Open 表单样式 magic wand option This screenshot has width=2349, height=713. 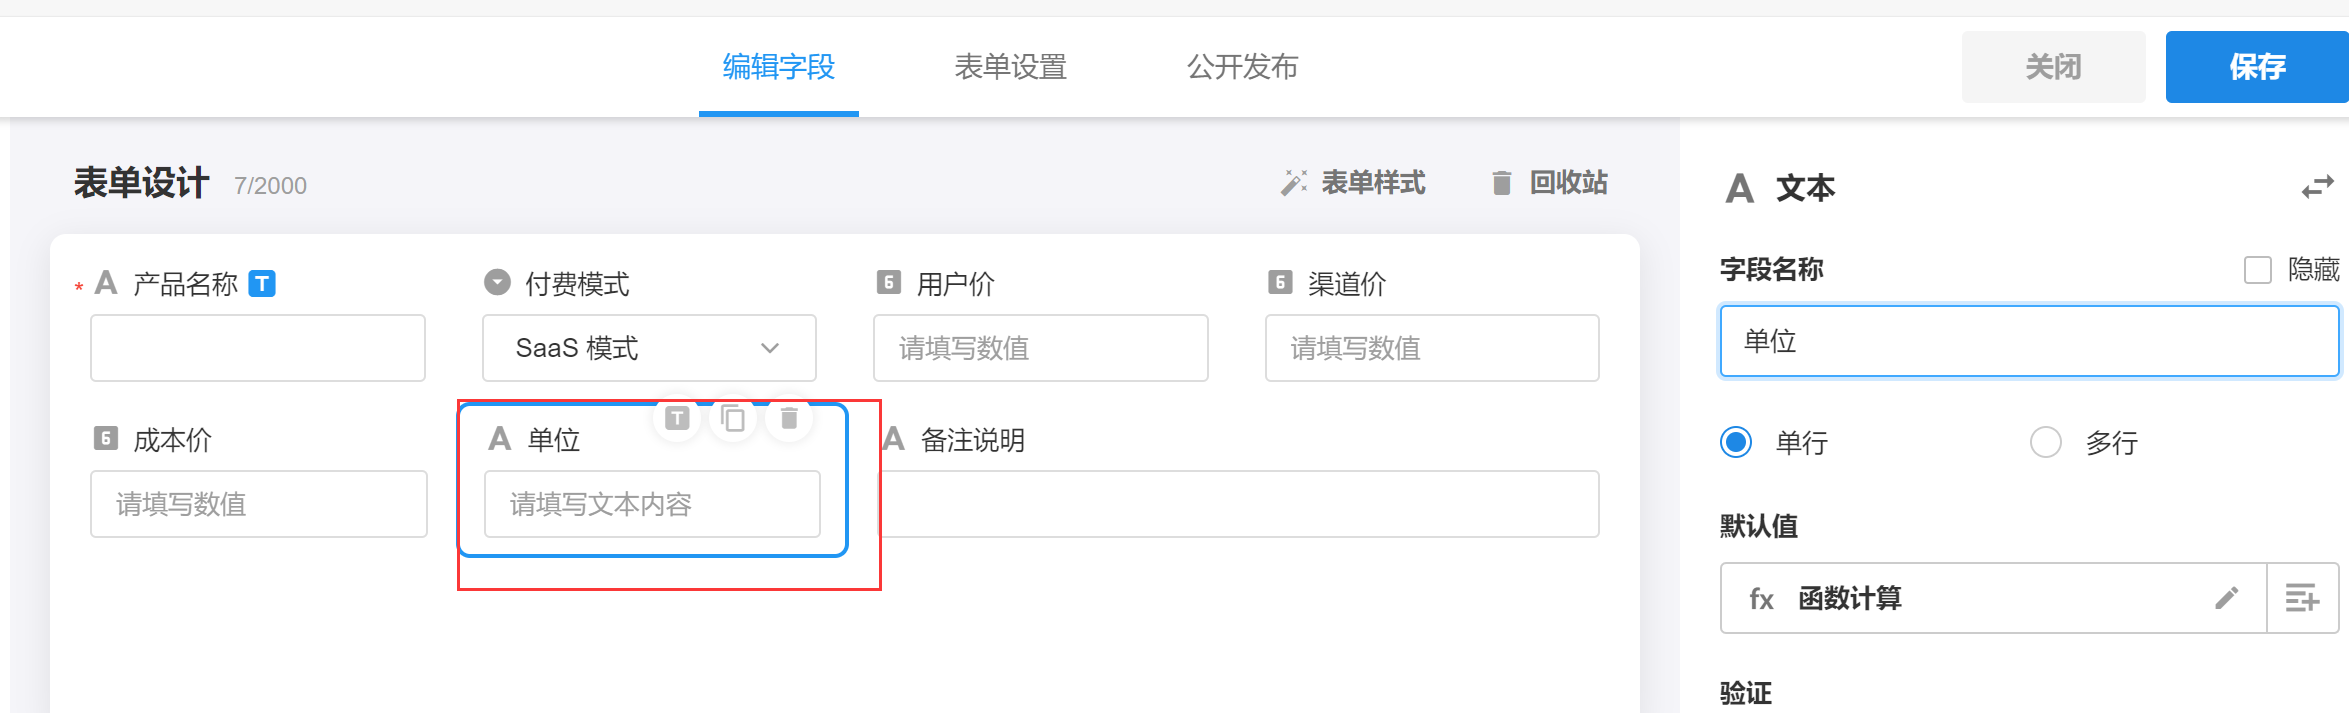[1354, 183]
